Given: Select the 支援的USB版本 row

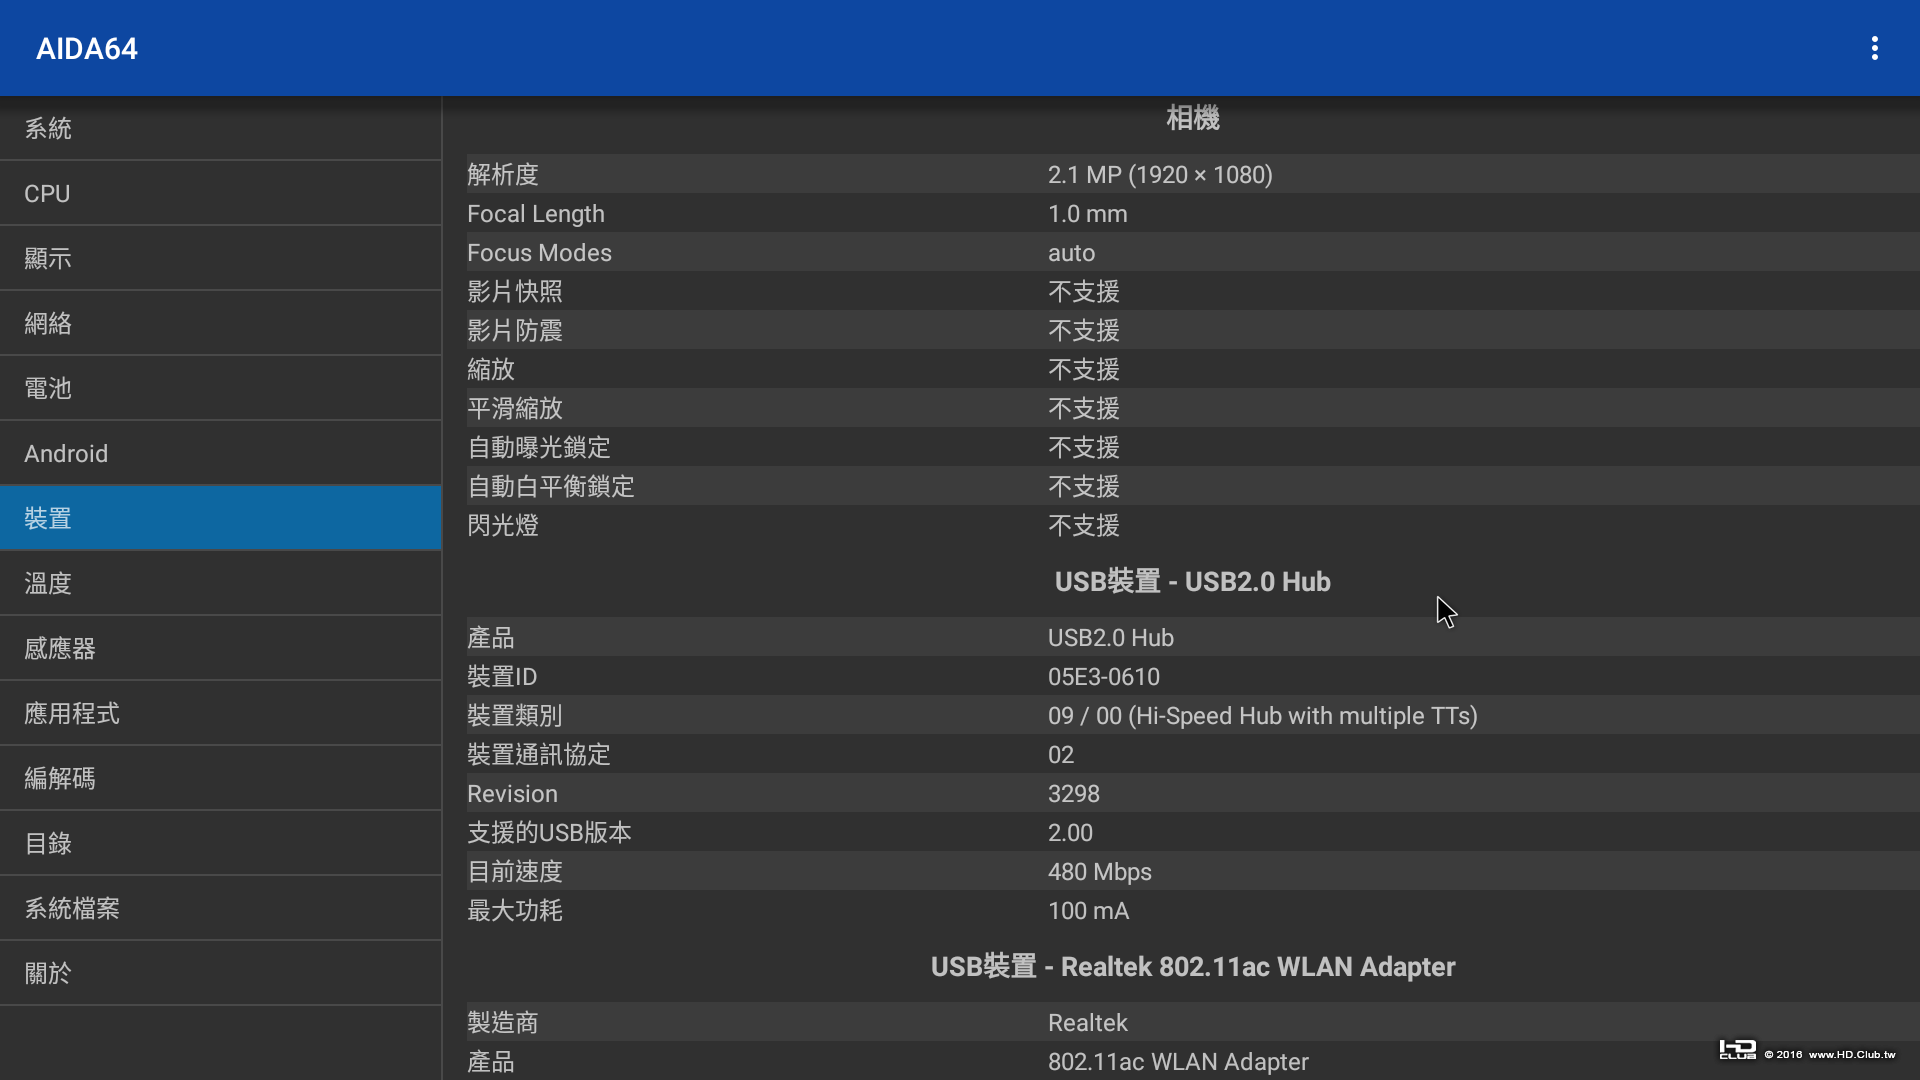Looking at the screenshot, I should (x=1193, y=832).
